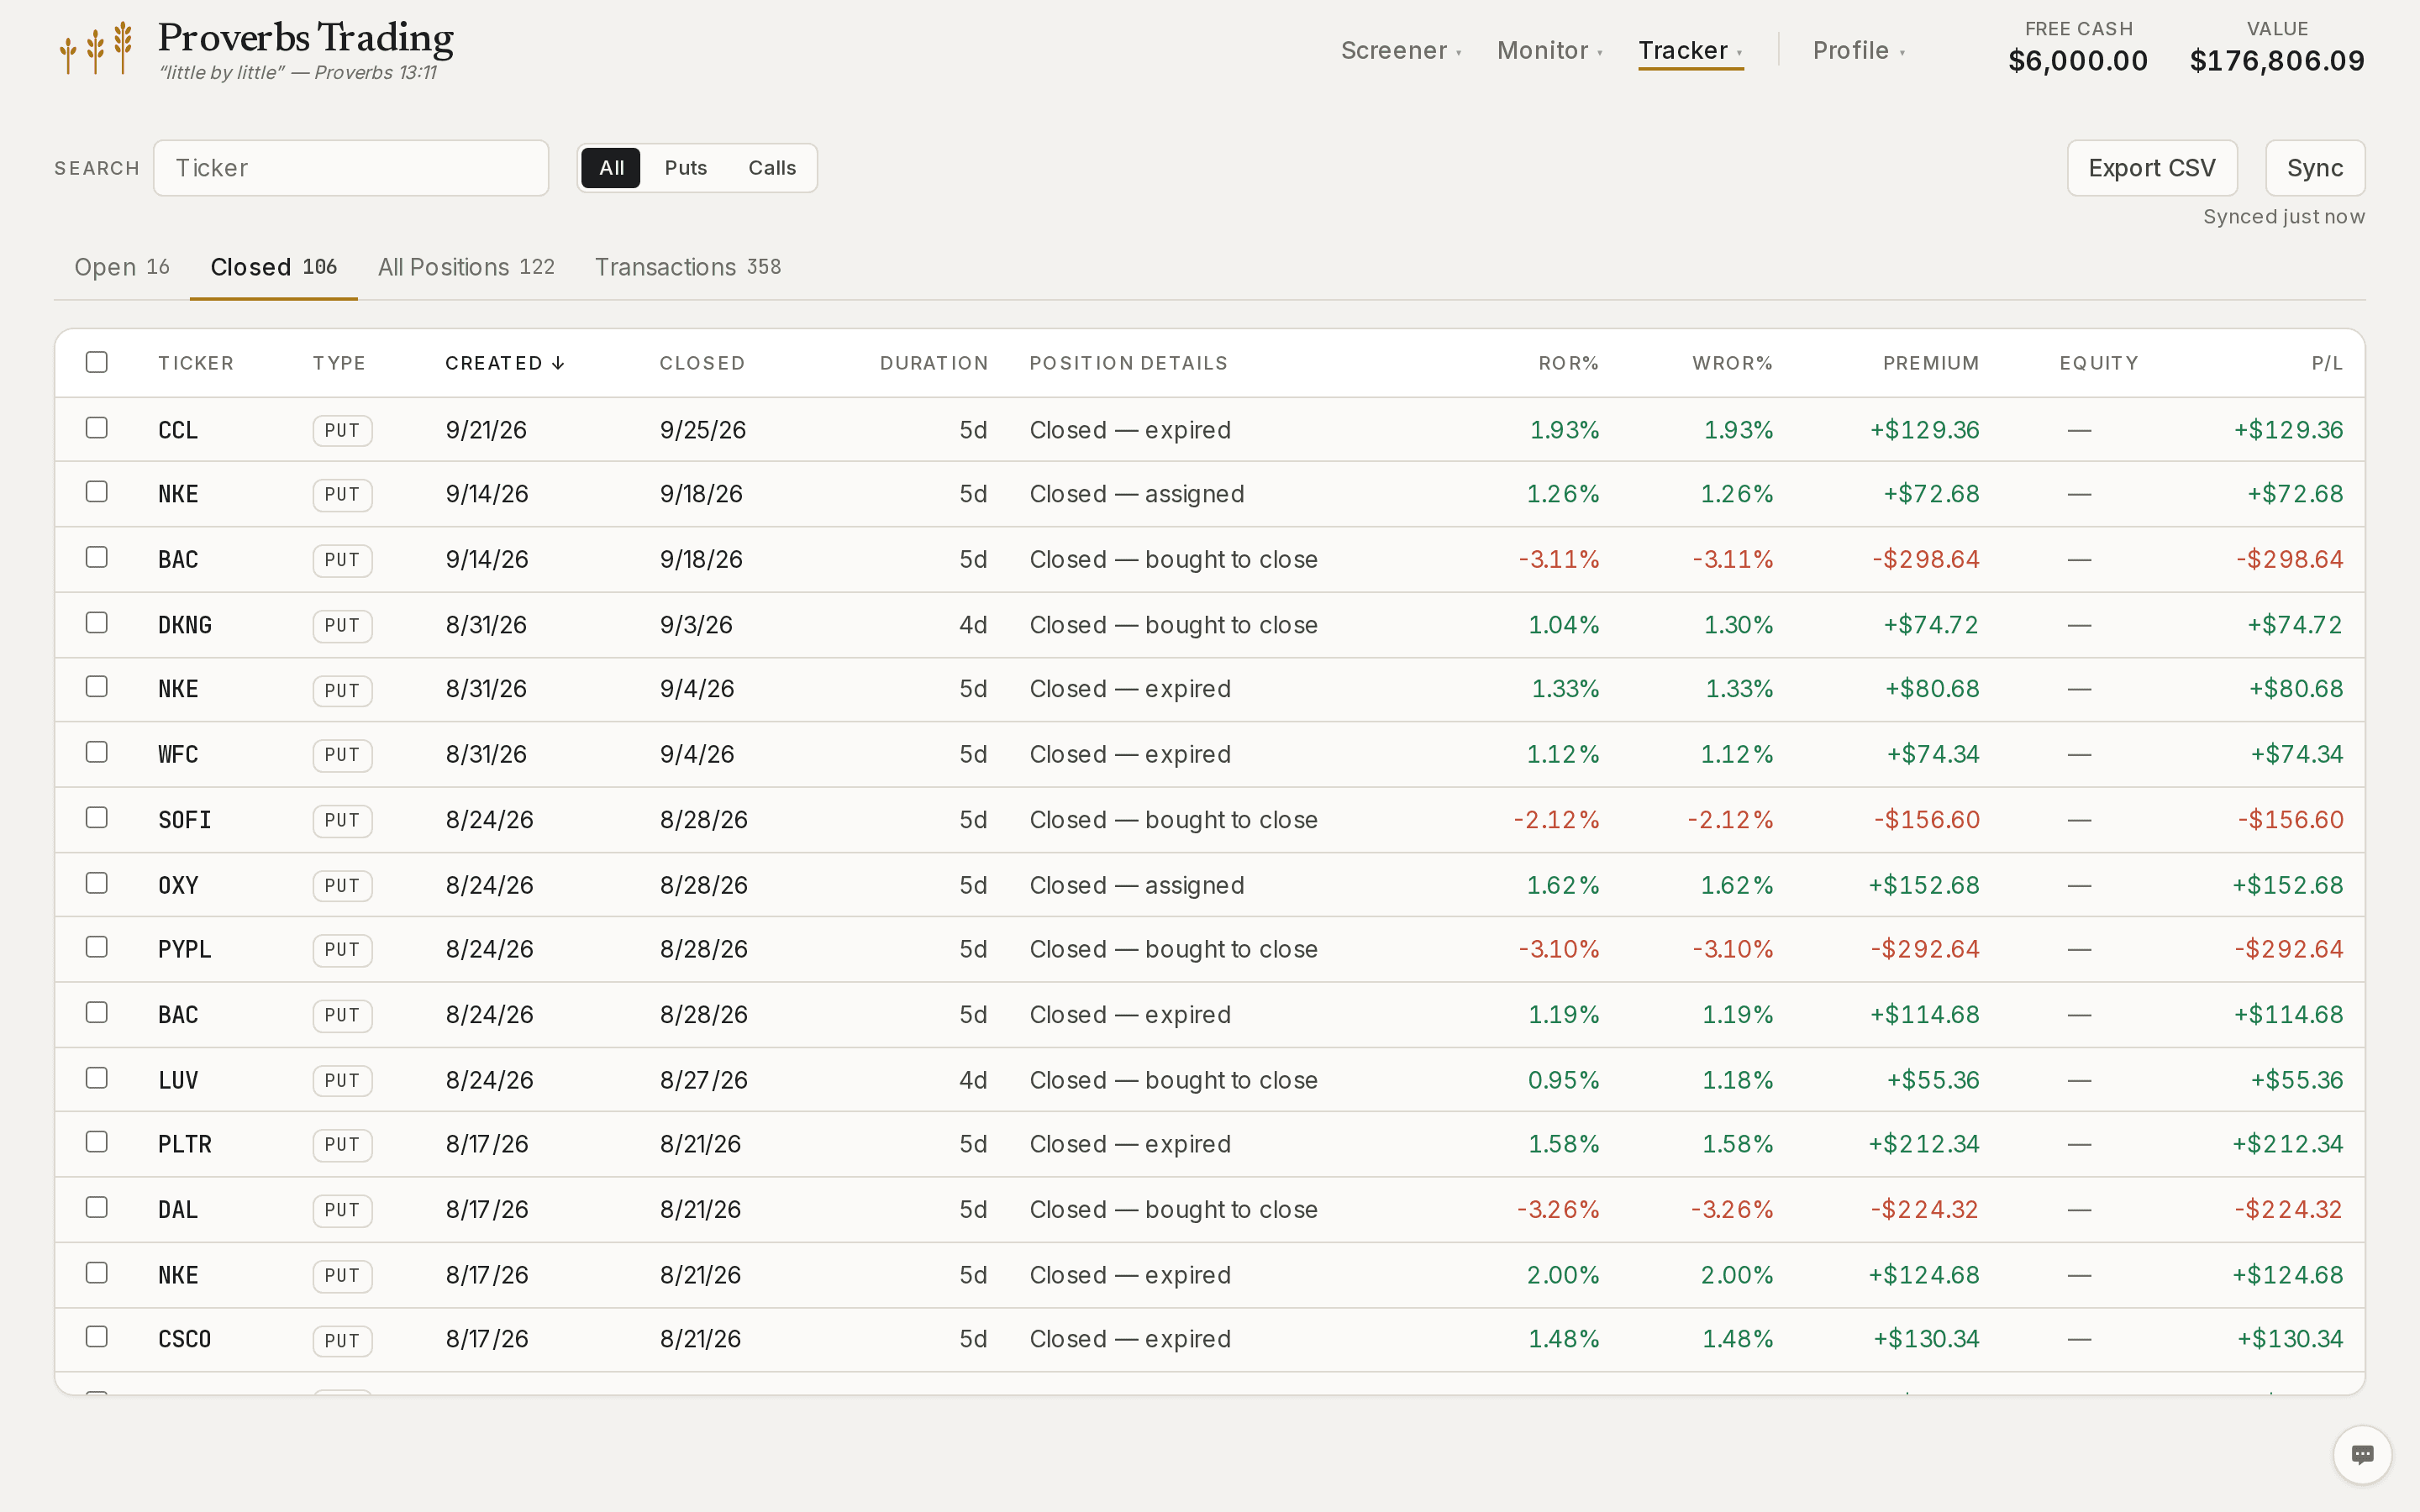The image size is (2420, 1512).
Task: Filter by Puts option
Action: click(x=686, y=168)
